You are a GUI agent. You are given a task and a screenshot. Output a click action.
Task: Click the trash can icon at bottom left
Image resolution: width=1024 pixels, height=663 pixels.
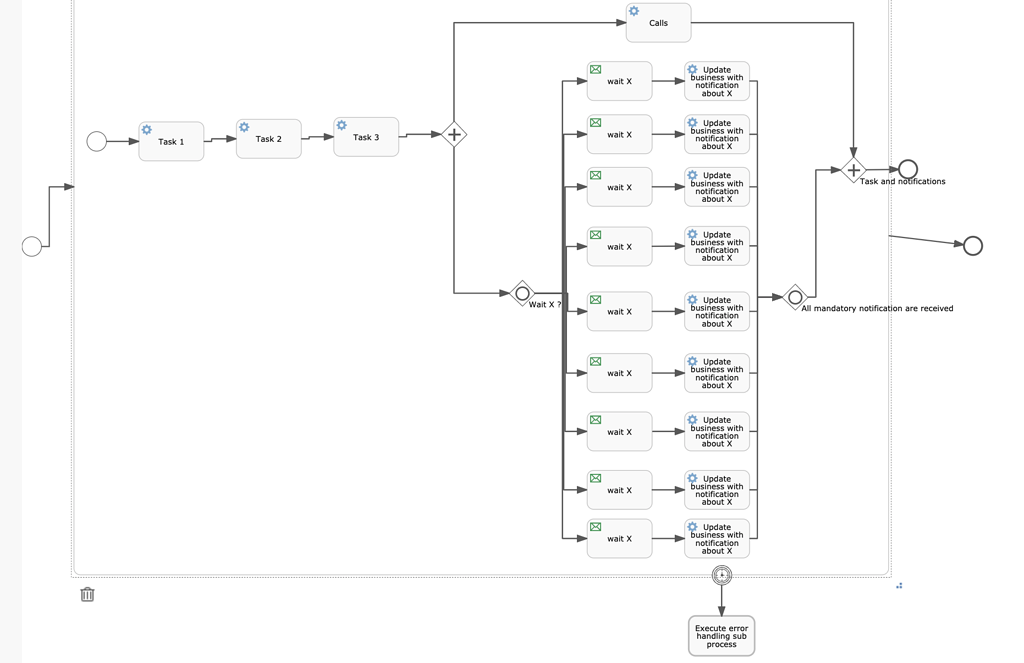(87, 594)
